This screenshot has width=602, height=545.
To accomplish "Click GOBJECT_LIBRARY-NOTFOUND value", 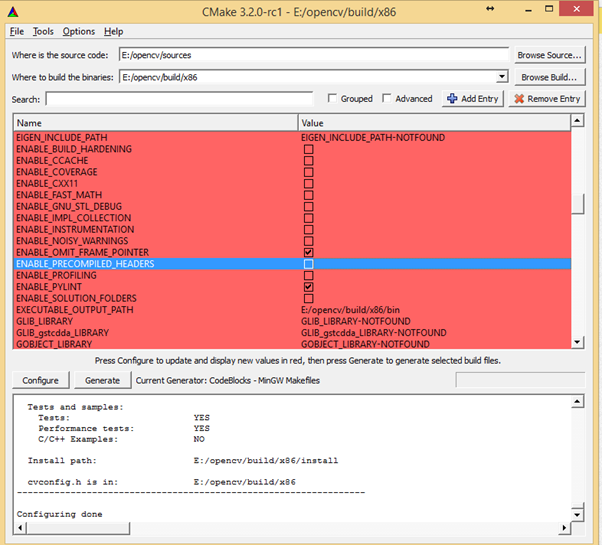I will click(x=365, y=344).
